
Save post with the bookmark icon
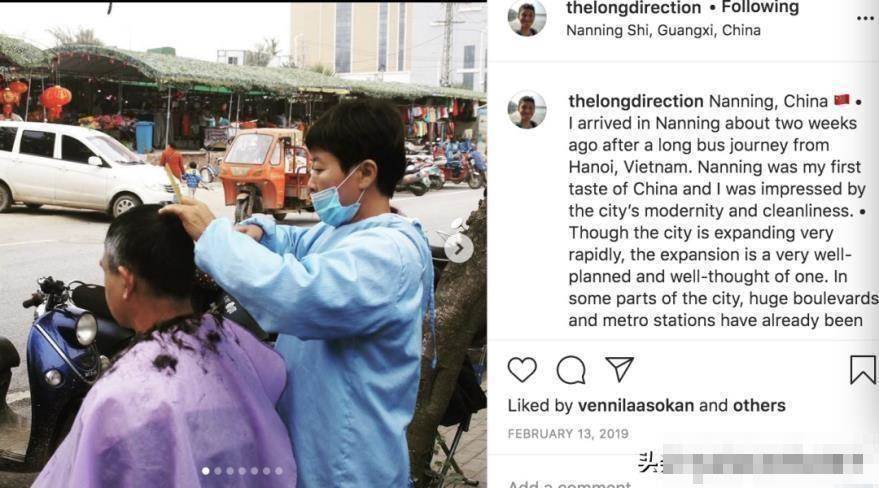coord(862,370)
